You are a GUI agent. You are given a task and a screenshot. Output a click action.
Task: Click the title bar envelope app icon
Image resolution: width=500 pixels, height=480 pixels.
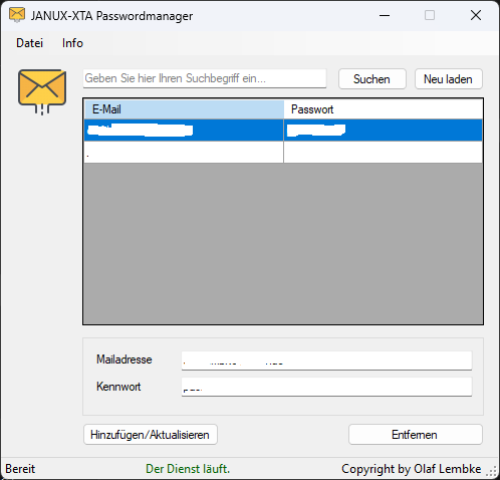point(17,15)
